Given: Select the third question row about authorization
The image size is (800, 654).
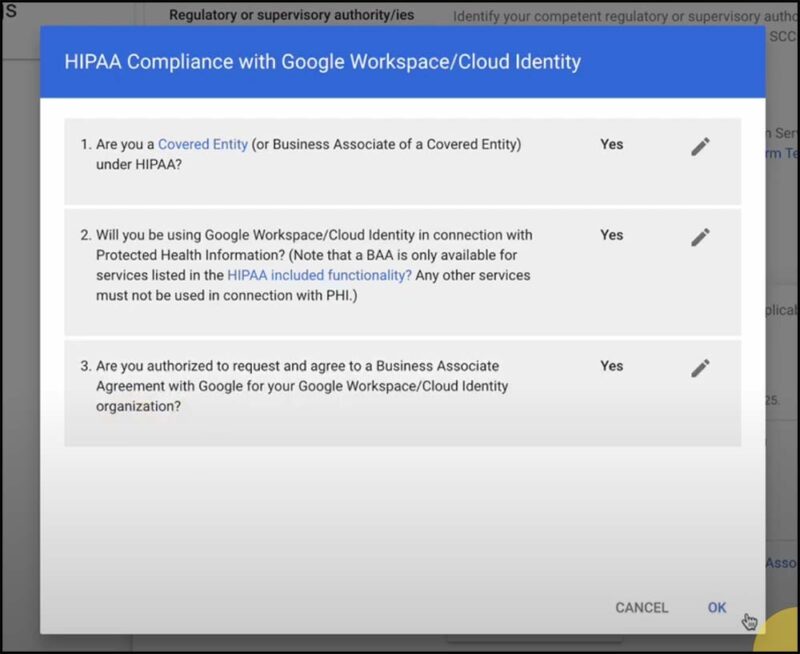Looking at the screenshot, I should click(350, 387).
